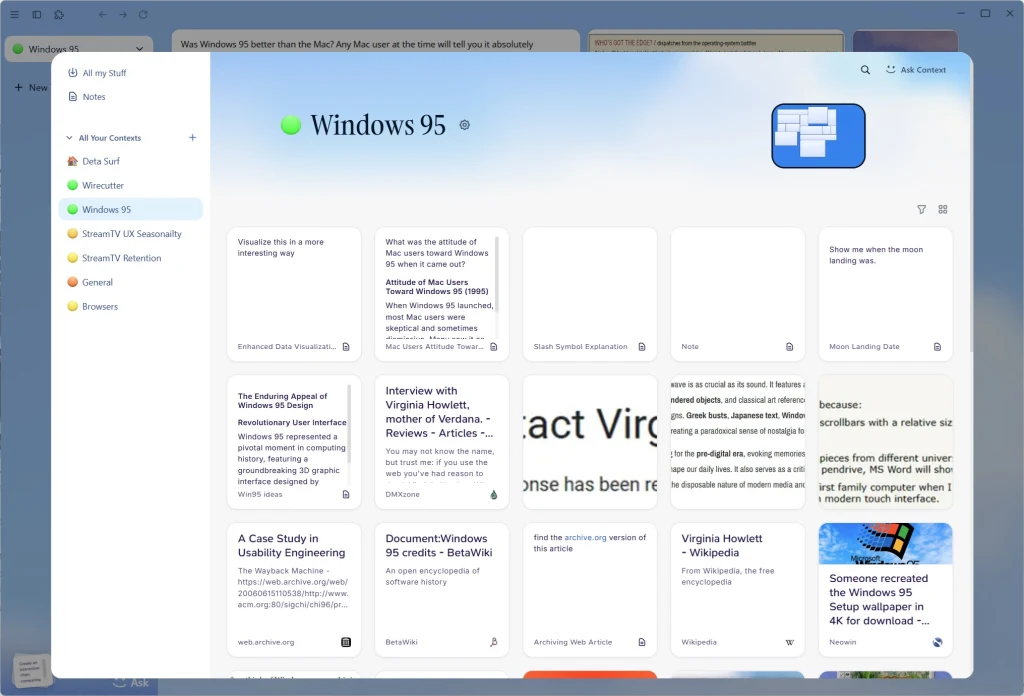Open the hamburger menu icon

(14, 14)
